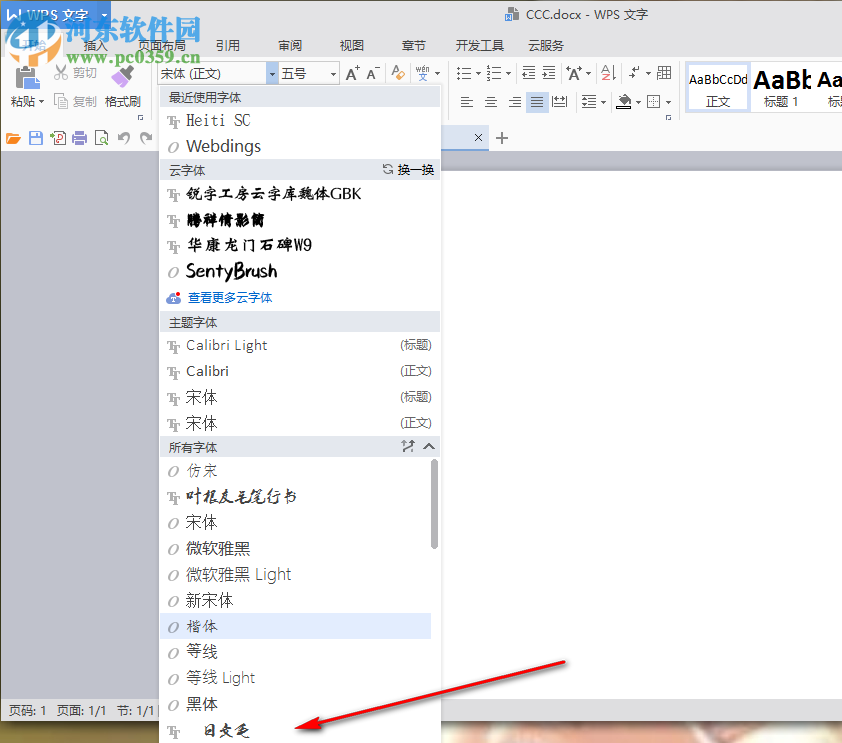Open the font name dropdown arrow
The width and height of the screenshot is (842, 743).
click(272, 74)
